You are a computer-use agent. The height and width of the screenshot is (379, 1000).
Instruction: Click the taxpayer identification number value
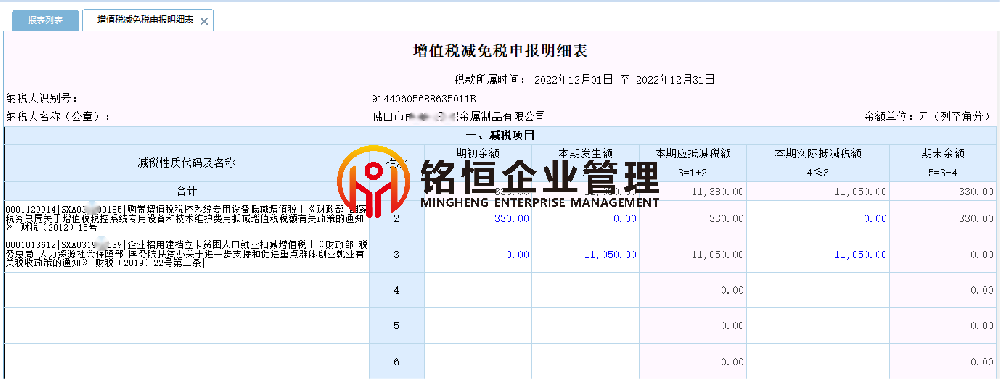pos(424,99)
